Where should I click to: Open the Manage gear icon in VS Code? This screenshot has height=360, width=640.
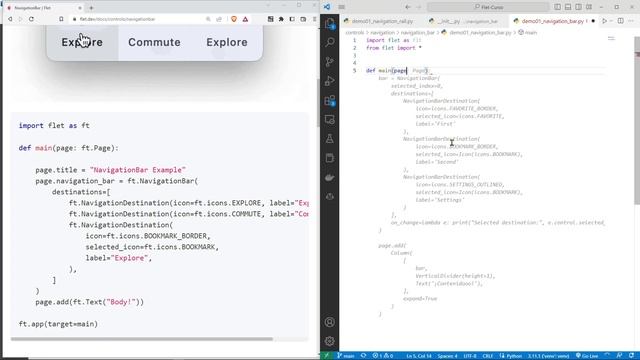[x=330, y=341]
